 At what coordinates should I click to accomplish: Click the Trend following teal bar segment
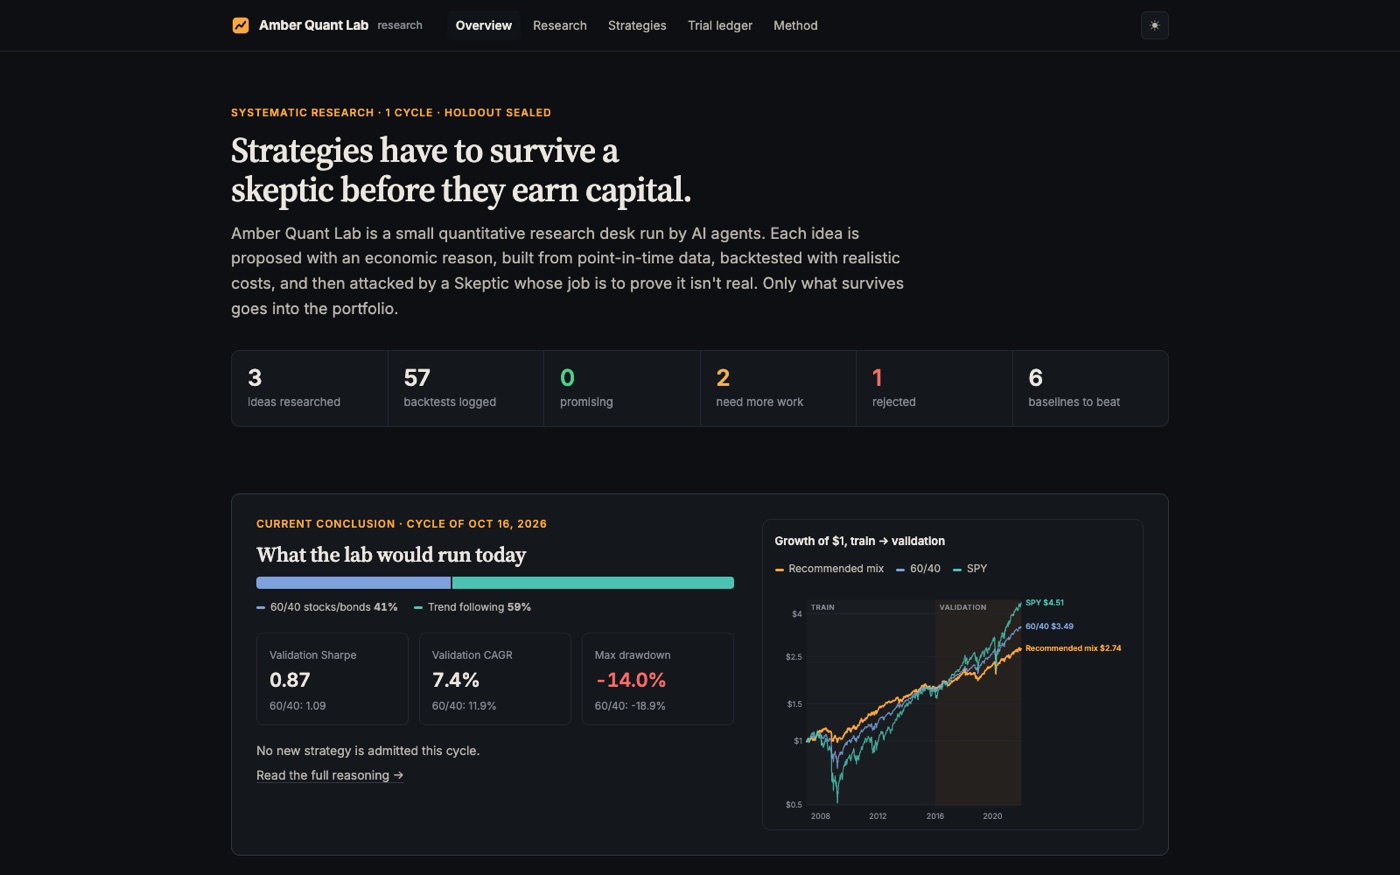click(593, 583)
